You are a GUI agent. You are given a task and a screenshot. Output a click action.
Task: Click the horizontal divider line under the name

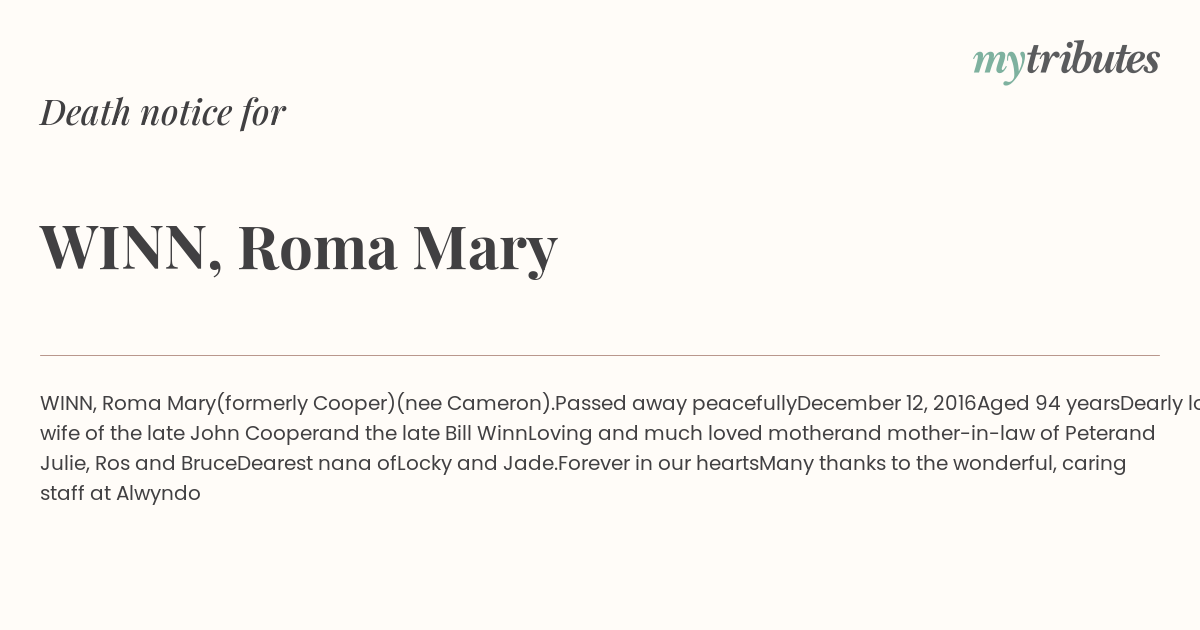point(600,355)
